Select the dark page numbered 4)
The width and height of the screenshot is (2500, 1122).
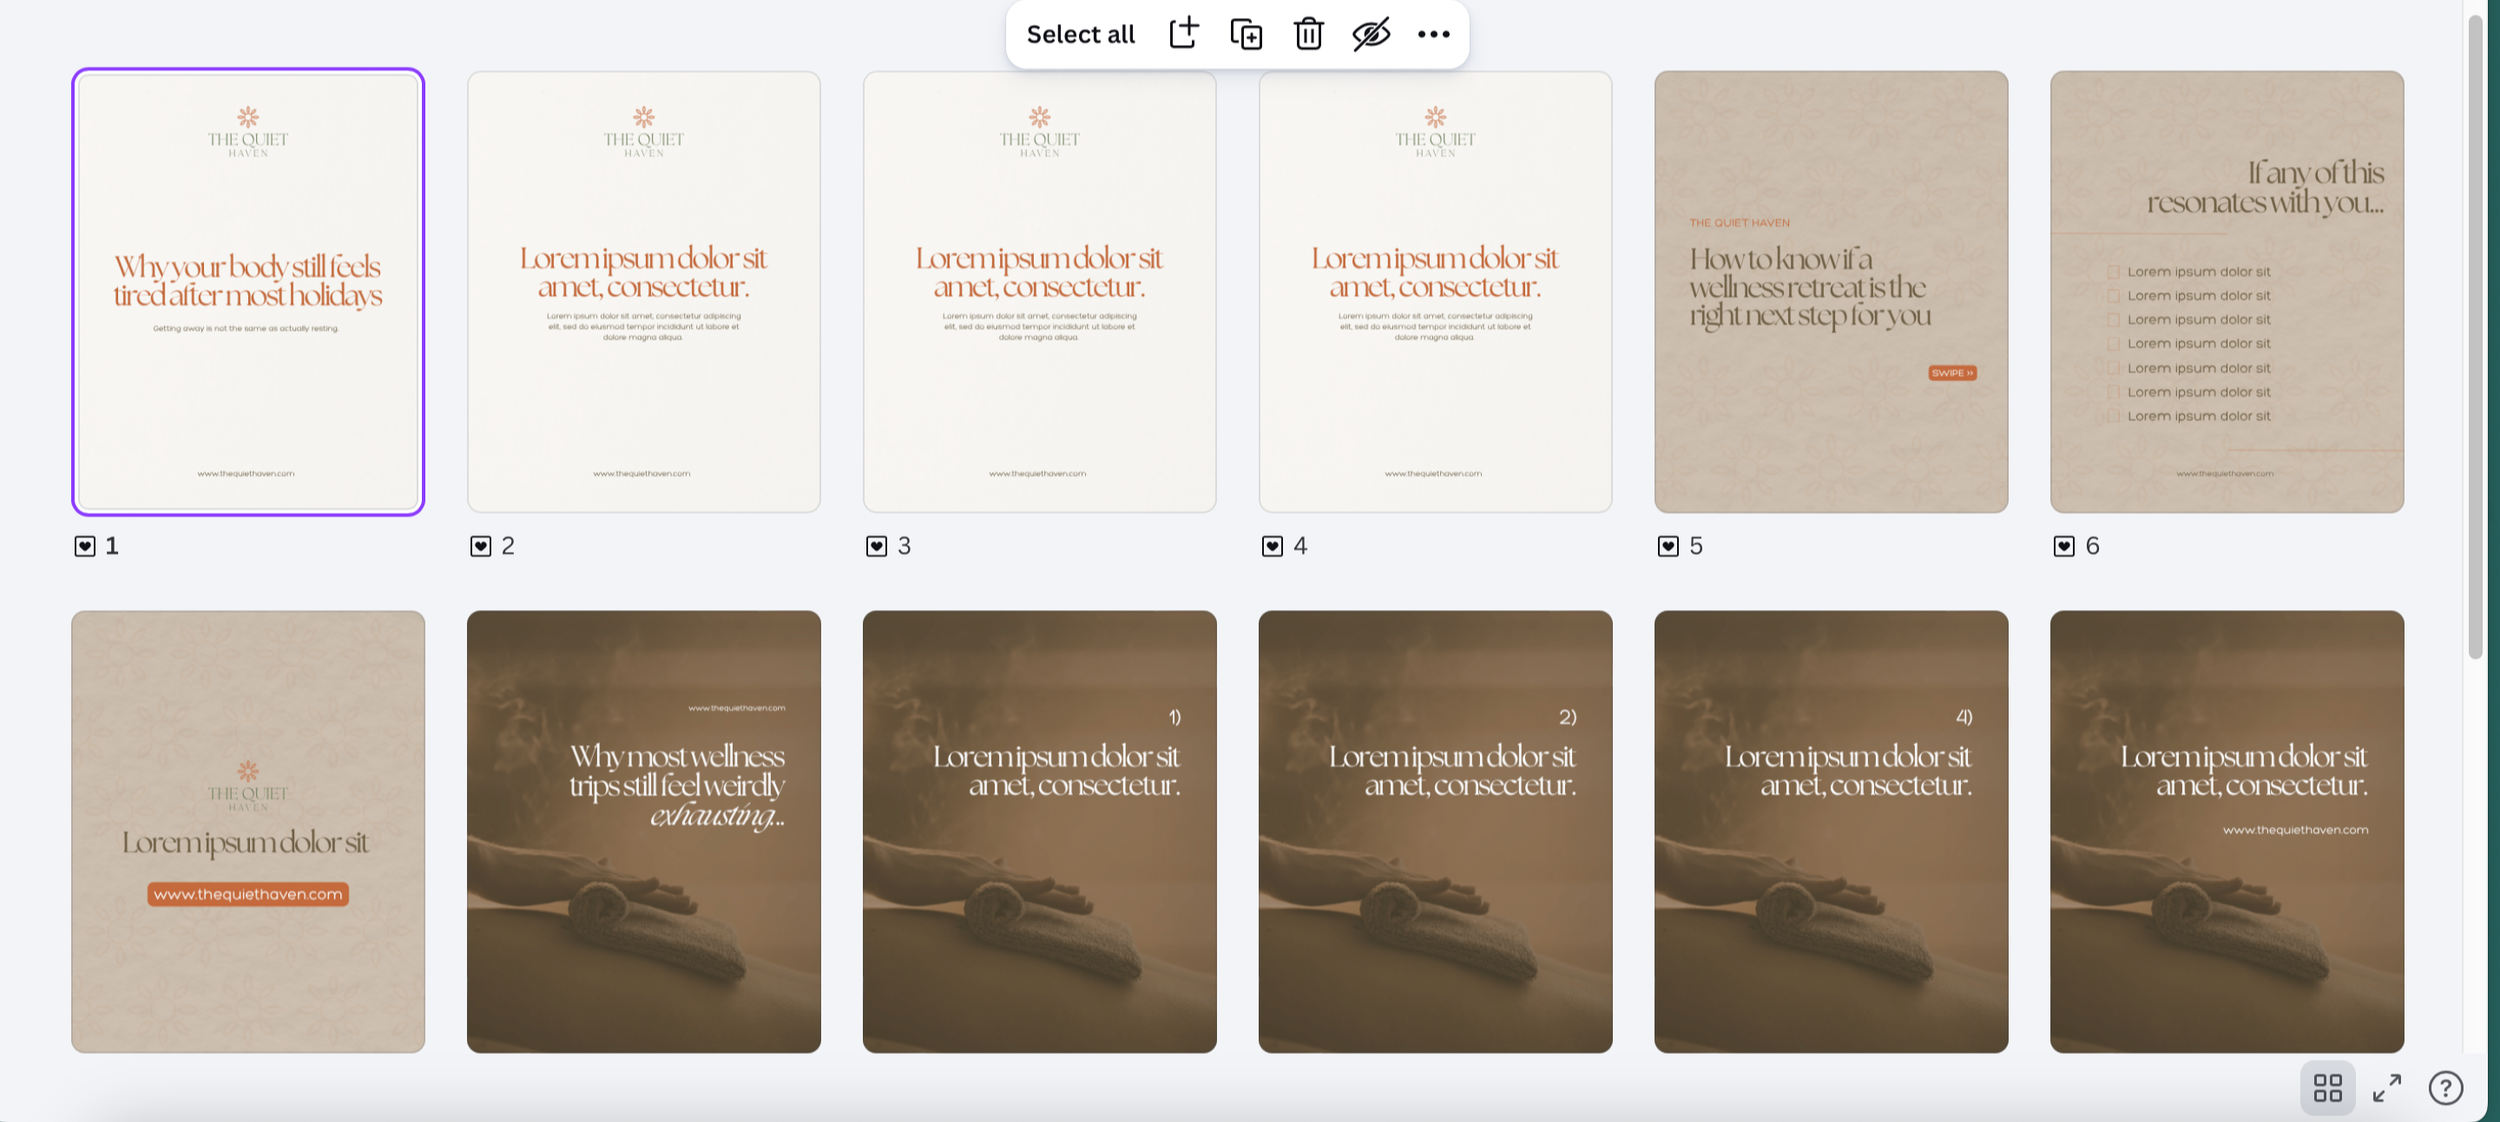(x=1830, y=831)
